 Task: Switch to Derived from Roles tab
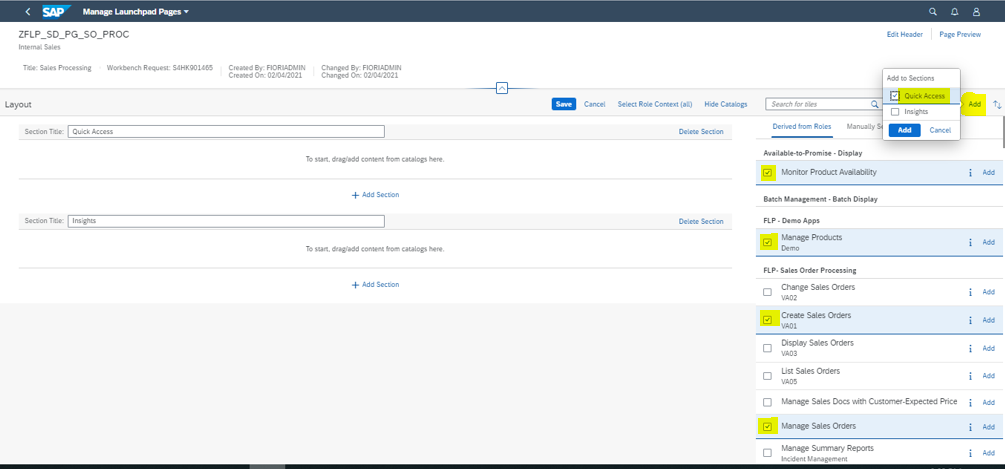click(802, 126)
